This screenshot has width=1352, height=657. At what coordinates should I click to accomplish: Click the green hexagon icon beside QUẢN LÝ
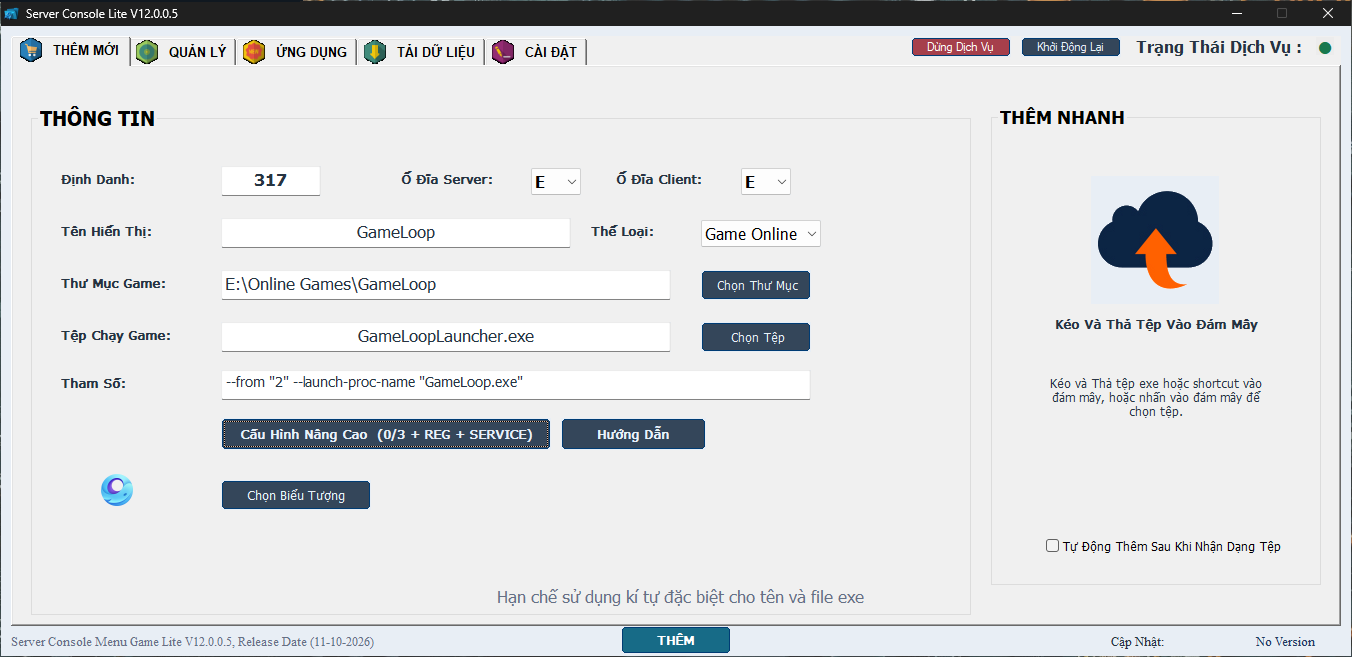[x=147, y=52]
